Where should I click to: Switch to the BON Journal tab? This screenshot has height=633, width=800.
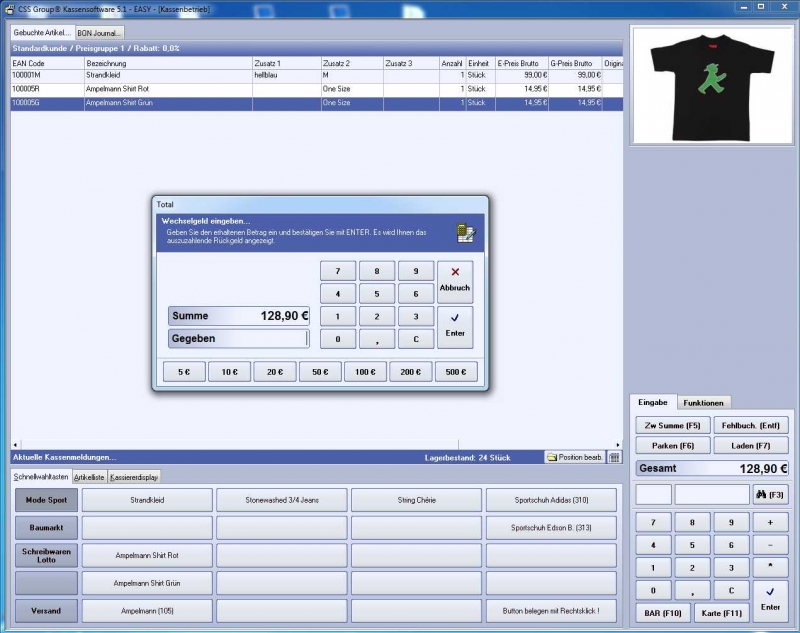click(x=99, y=33)
